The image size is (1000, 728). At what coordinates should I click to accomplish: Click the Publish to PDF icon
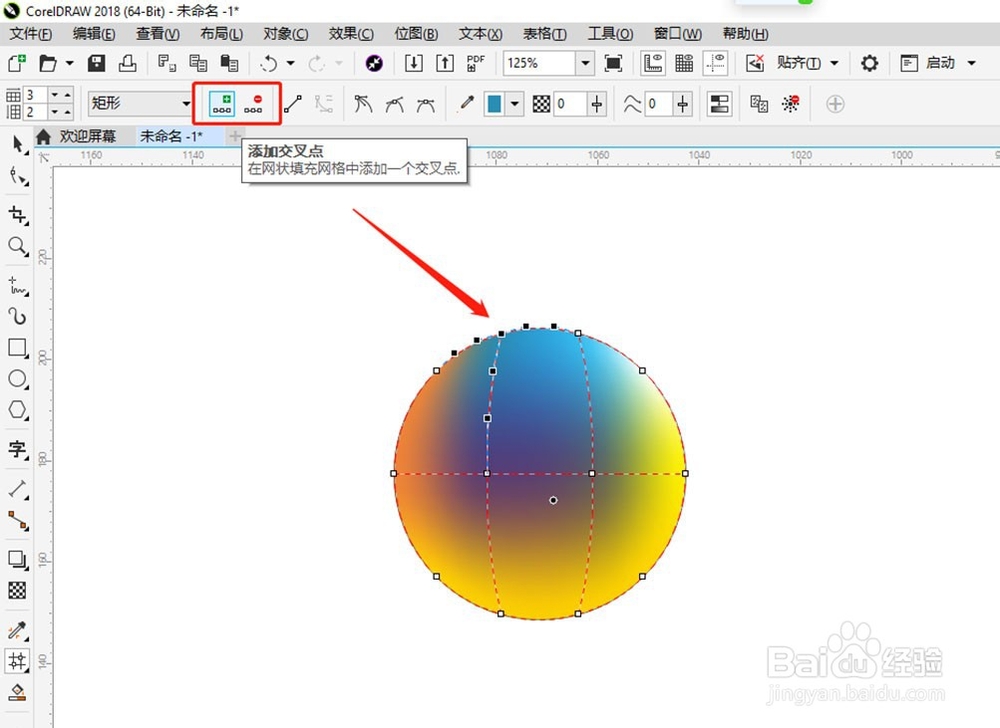476,62
